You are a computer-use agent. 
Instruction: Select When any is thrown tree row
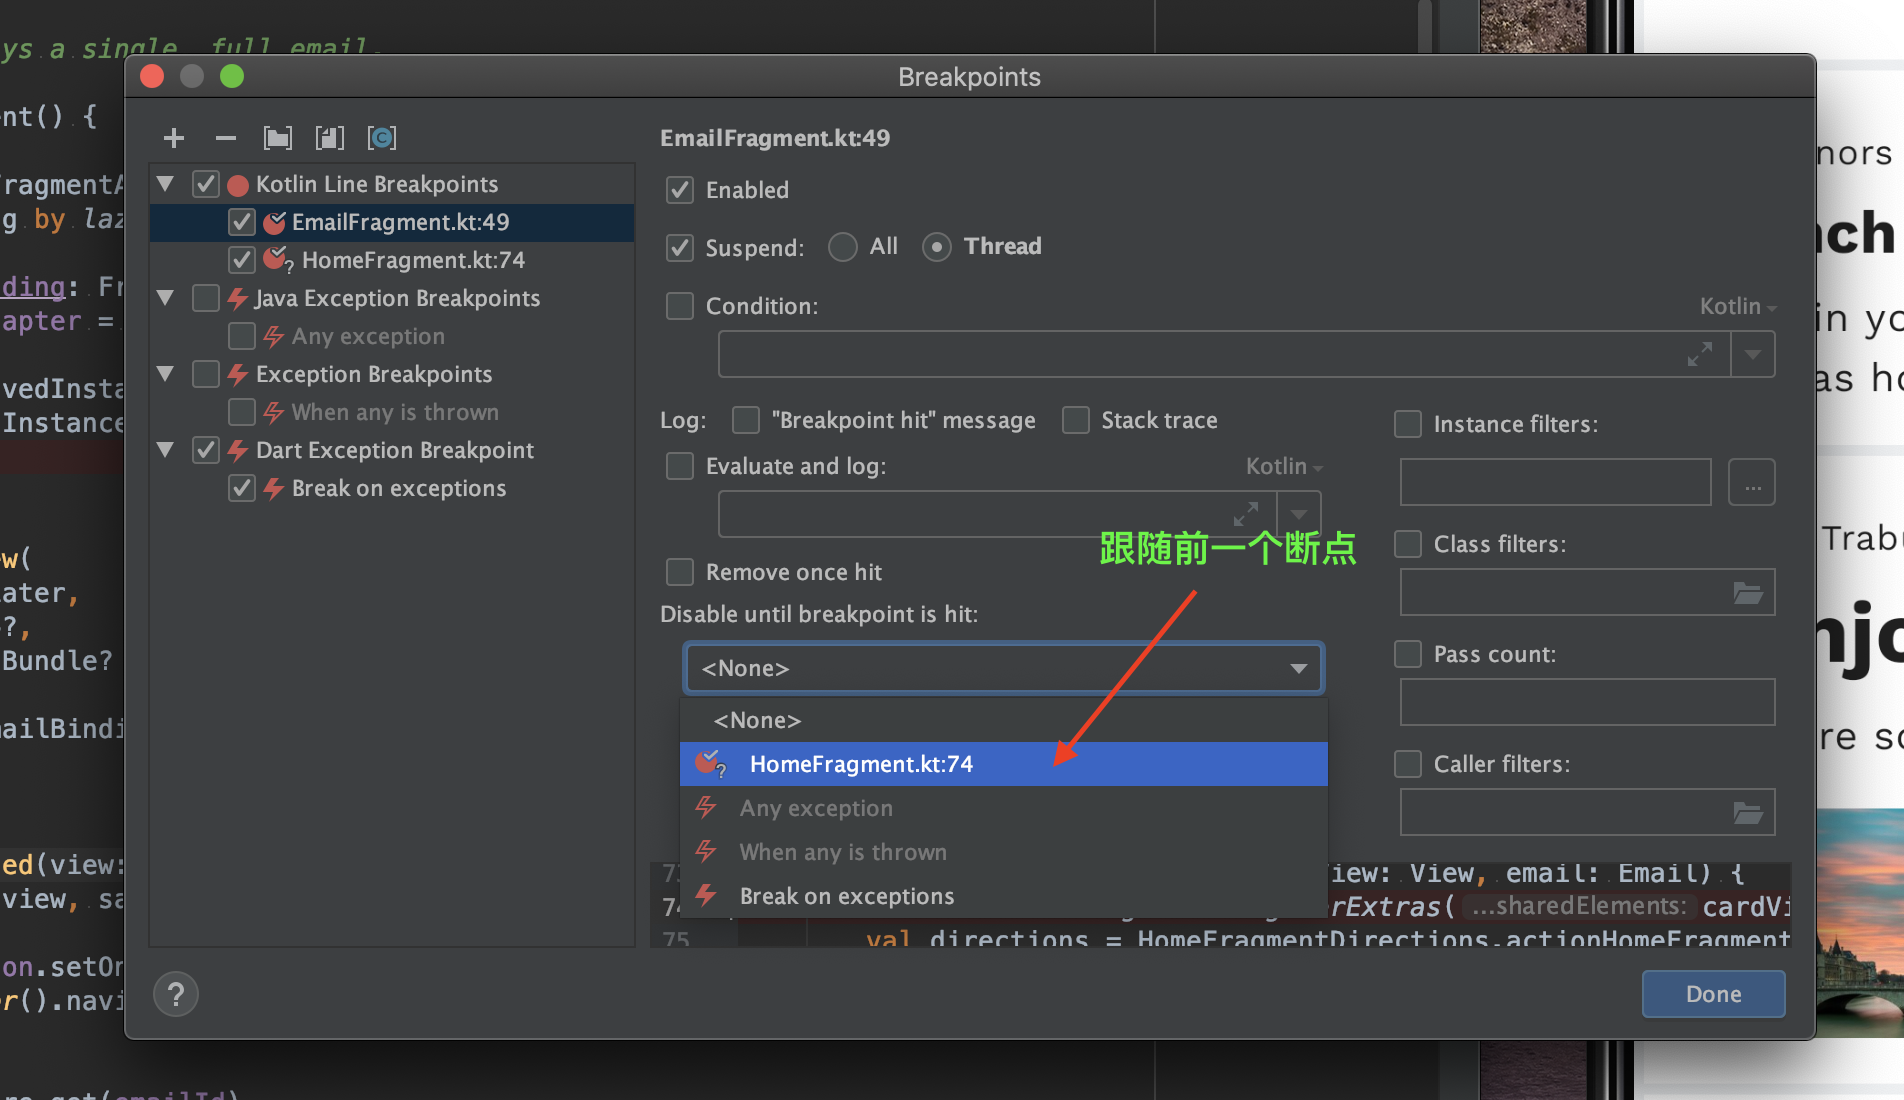[x=392, y=412]
